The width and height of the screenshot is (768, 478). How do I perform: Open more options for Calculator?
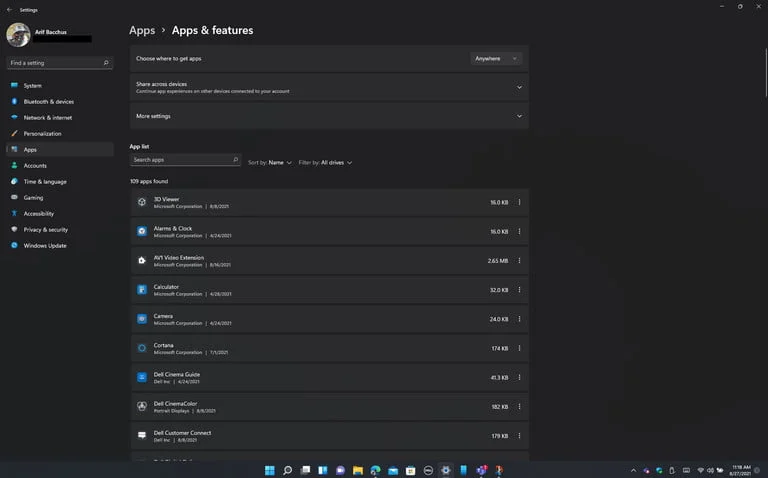[519, 290]
